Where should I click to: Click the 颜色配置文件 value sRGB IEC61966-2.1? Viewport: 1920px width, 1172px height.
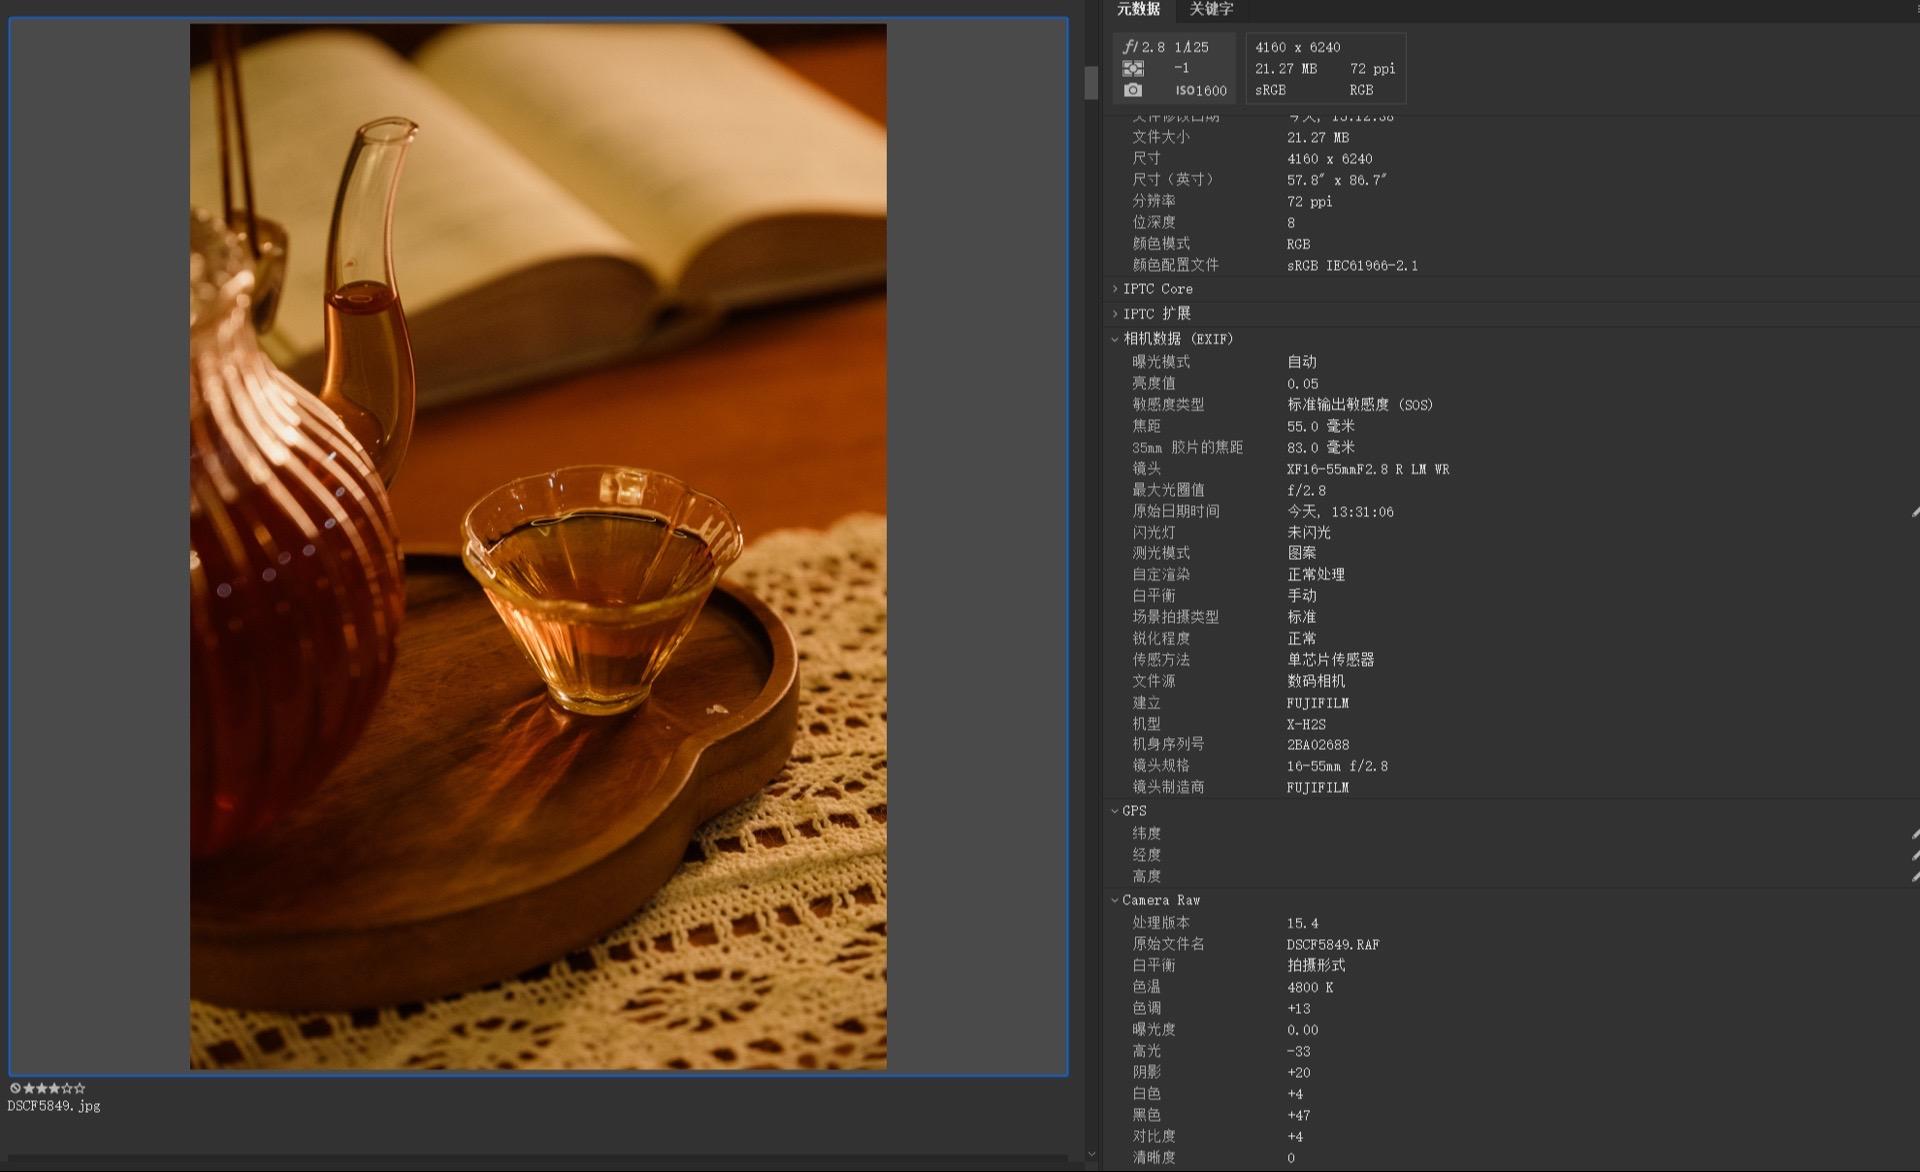(x=1352, y=266)
